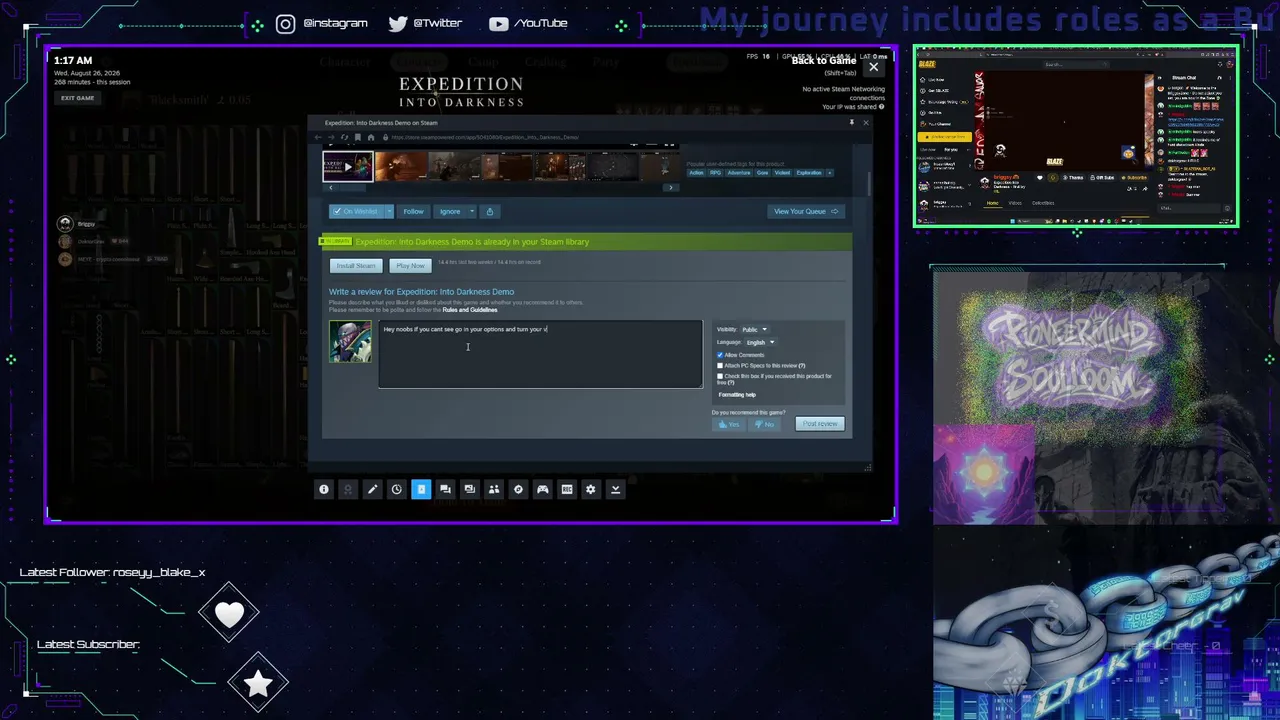Click the Twitter bird icon in stream header
Viewport: 1280px width, 720px height.
398,24
